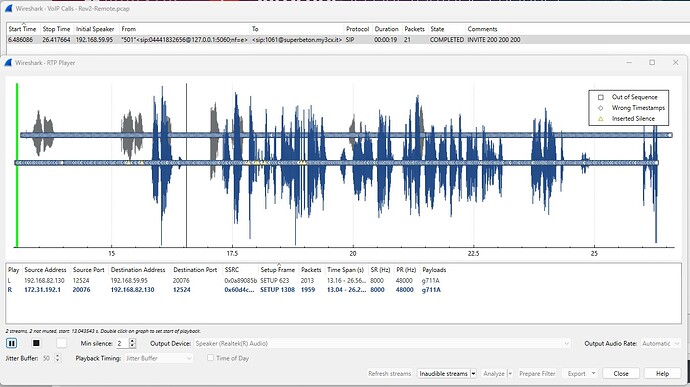Sort streams by Source Port header
Viewport: 690px width, 387px height.
[88, 270]
